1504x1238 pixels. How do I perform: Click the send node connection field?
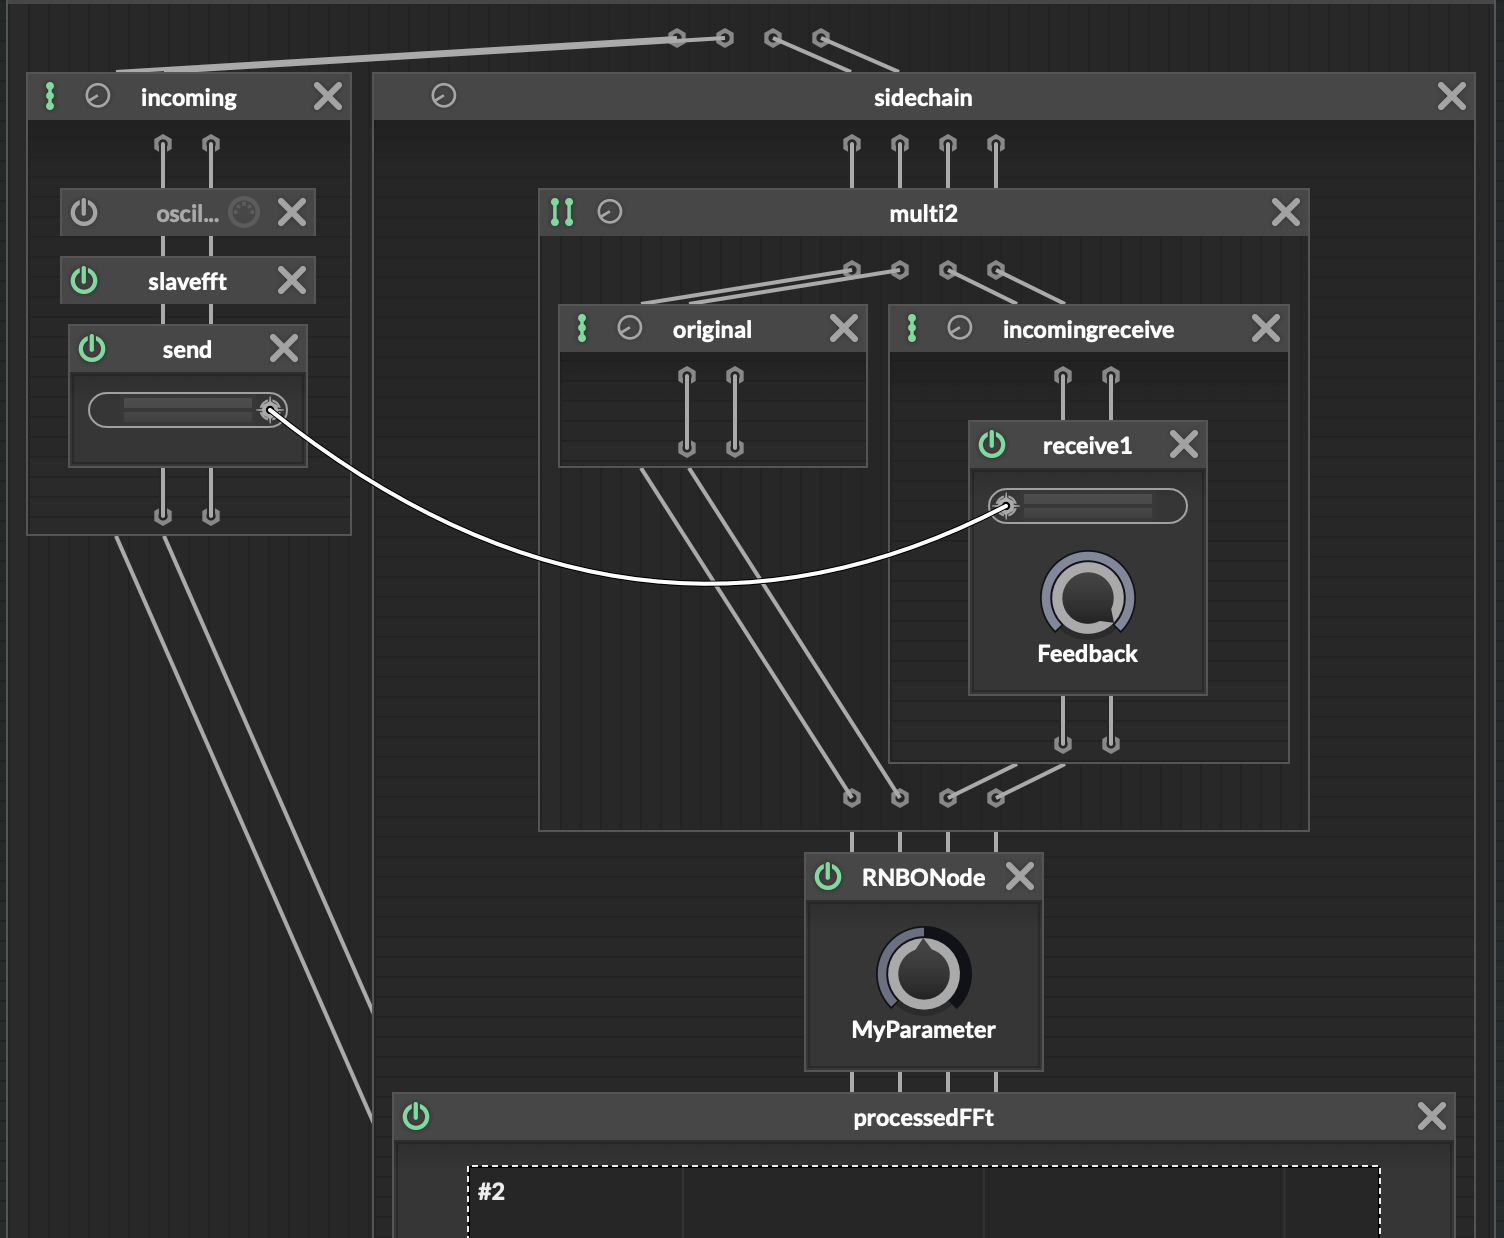tap(188, 410)
